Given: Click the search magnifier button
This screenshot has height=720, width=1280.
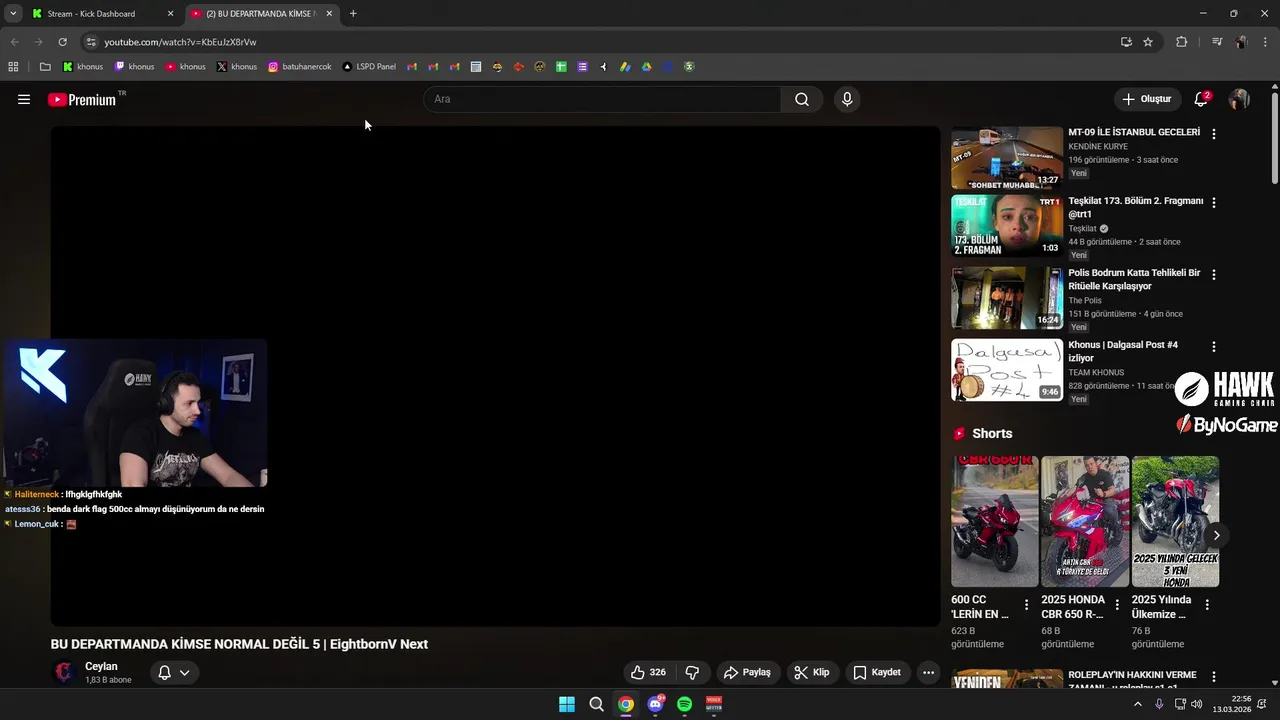Looking at the screenshot, I should pyautogui.click(x=802, y=99).
